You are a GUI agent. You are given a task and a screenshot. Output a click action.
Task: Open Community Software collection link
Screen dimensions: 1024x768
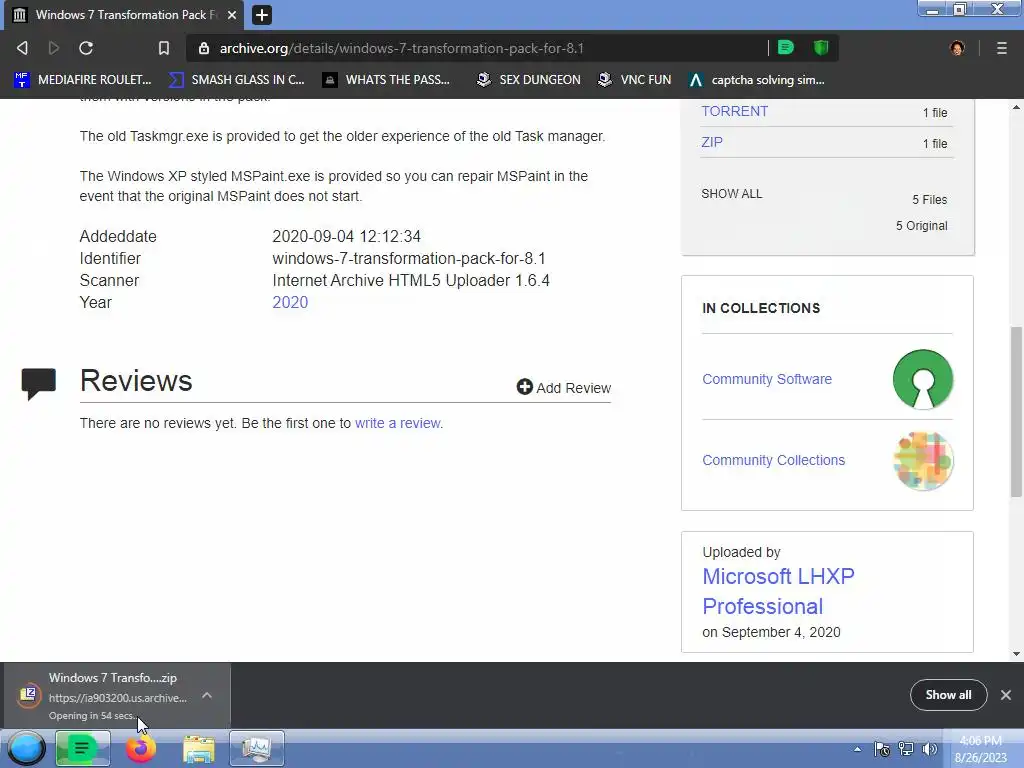pos(767,379)
